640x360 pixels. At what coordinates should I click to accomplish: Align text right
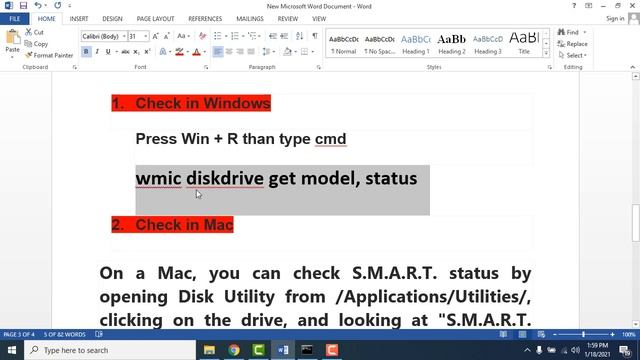[x=240, y=52]
